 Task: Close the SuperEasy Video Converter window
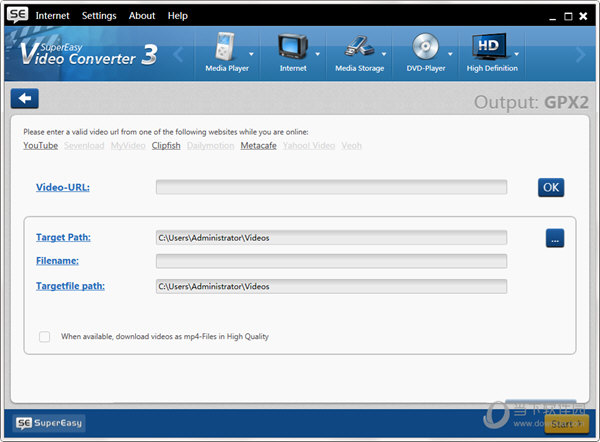[x=583, y=16]
